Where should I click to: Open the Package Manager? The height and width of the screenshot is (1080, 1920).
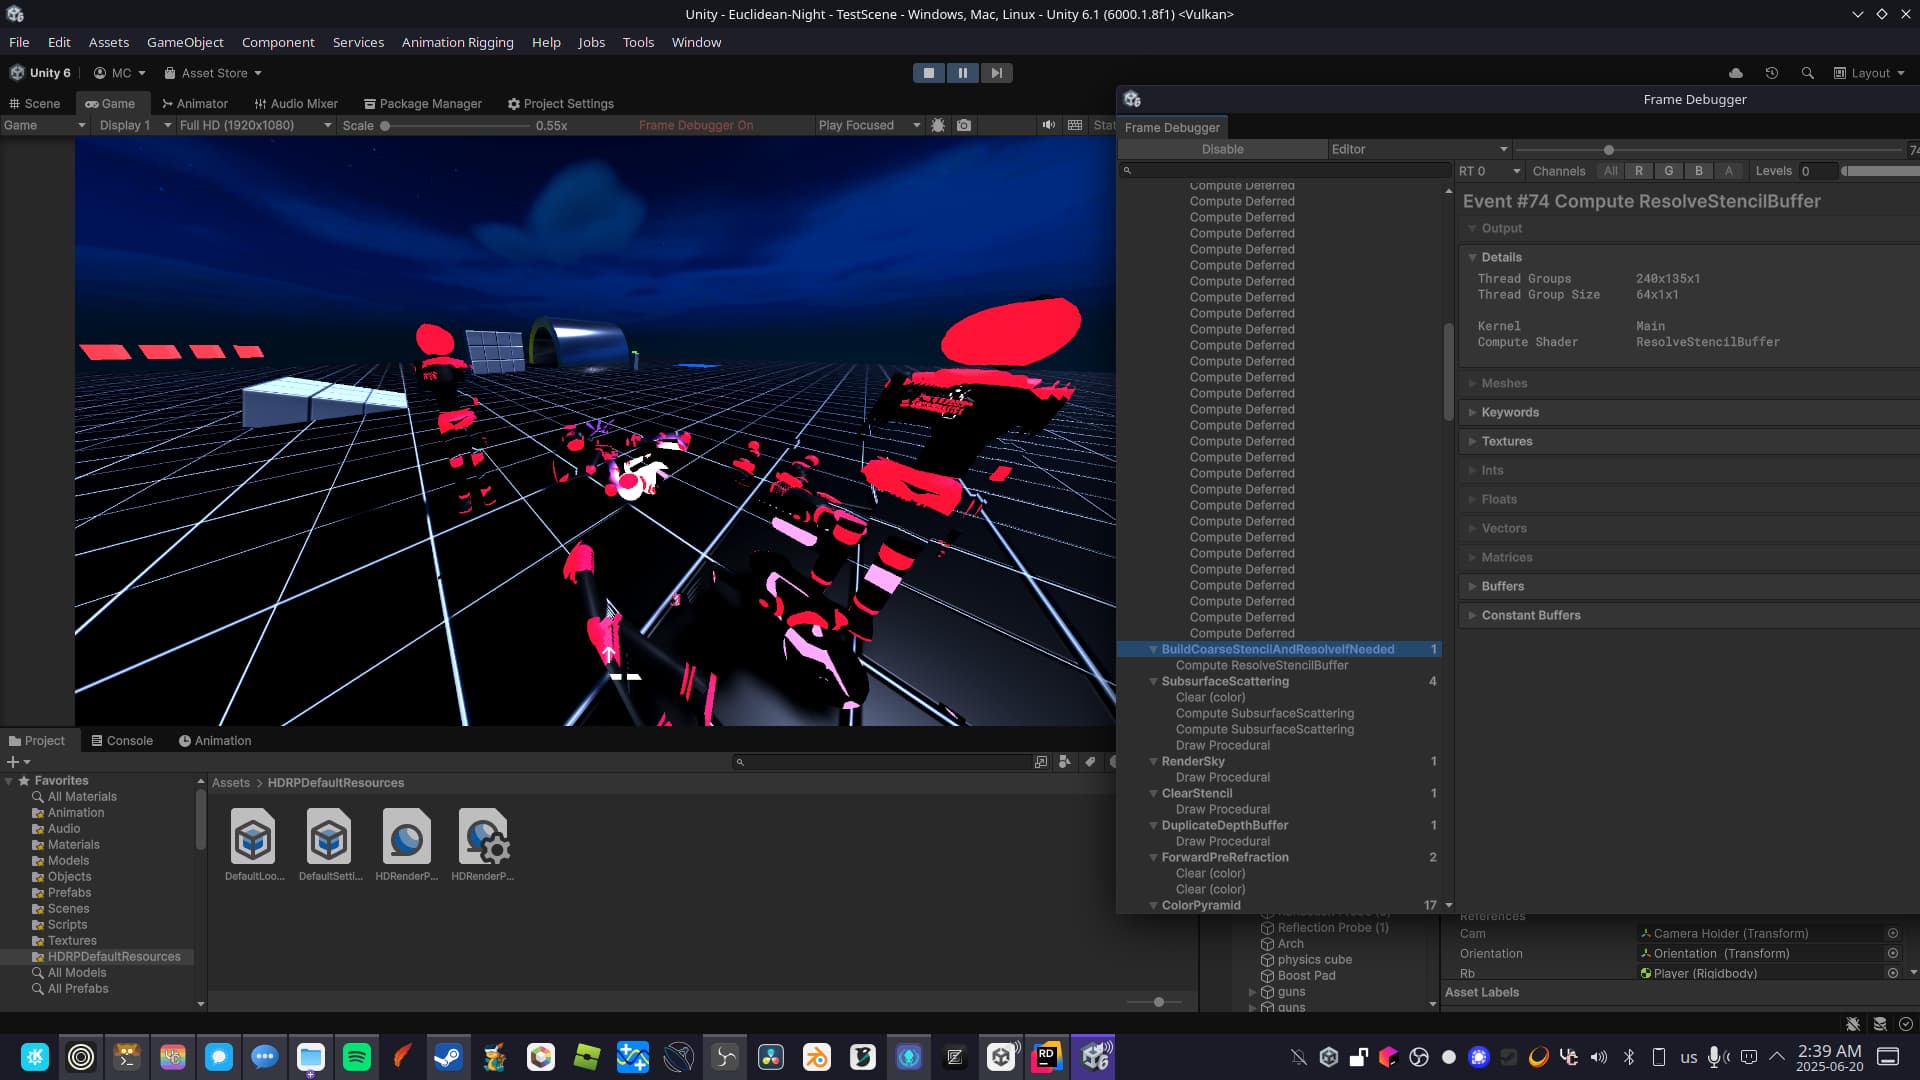coord(422,103)
